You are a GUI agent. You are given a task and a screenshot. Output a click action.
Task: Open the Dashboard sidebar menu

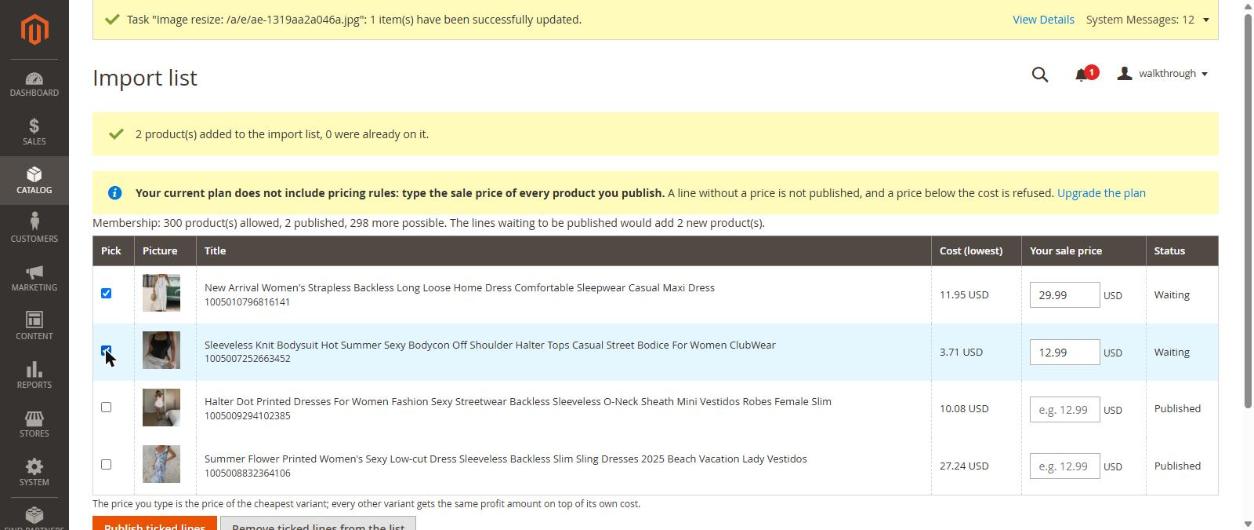click(x=34, y=84)
